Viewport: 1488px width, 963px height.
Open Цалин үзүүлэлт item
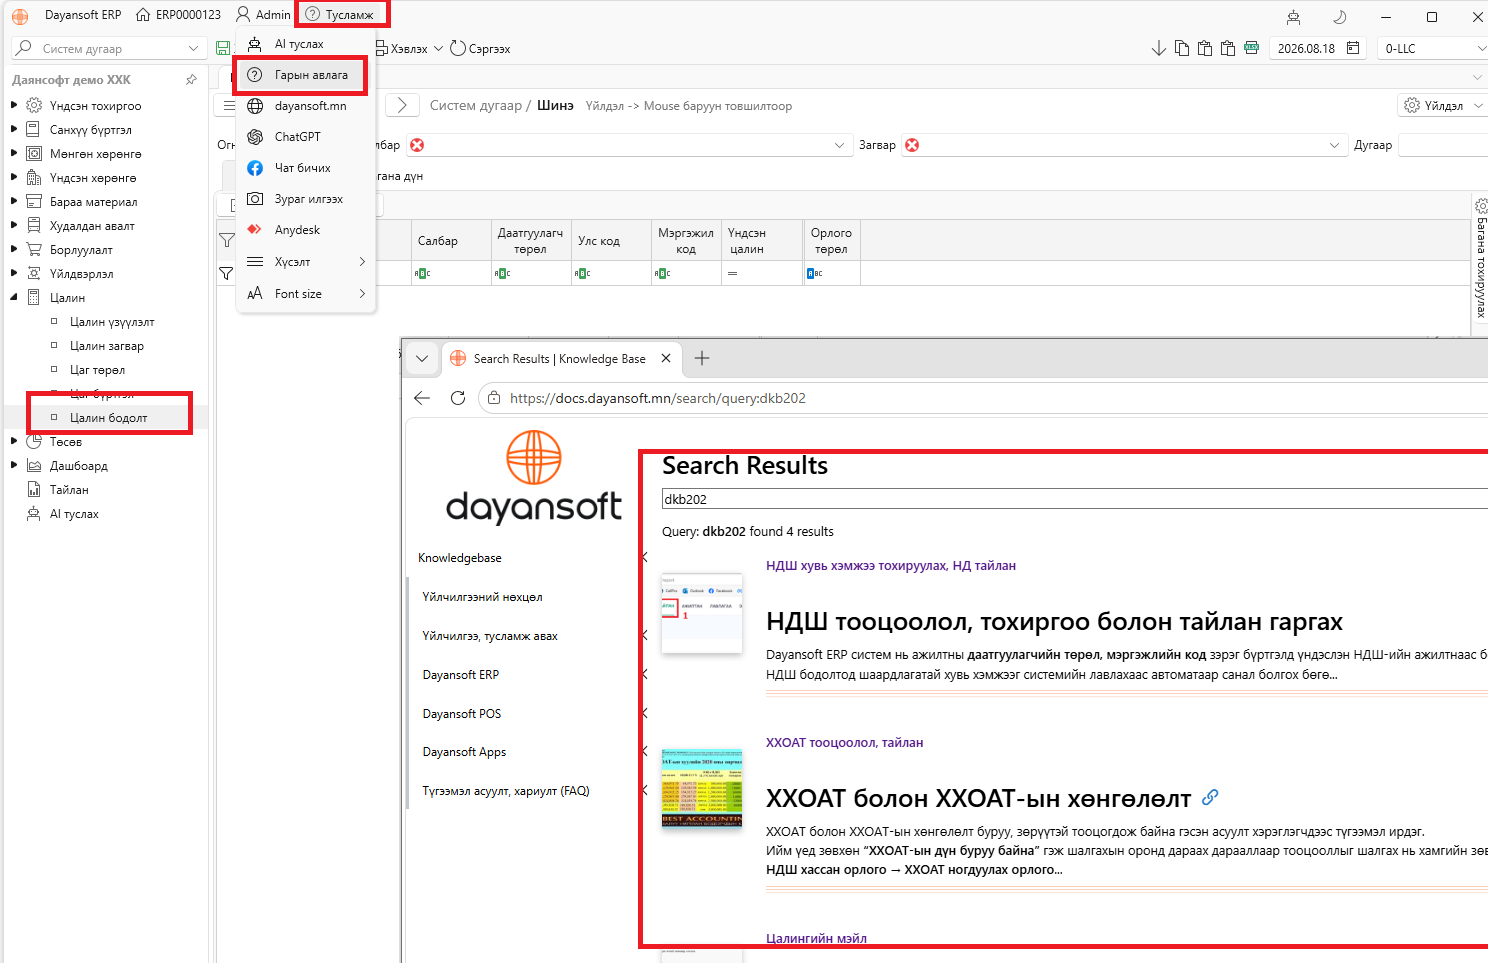click(x=112, y=322)
